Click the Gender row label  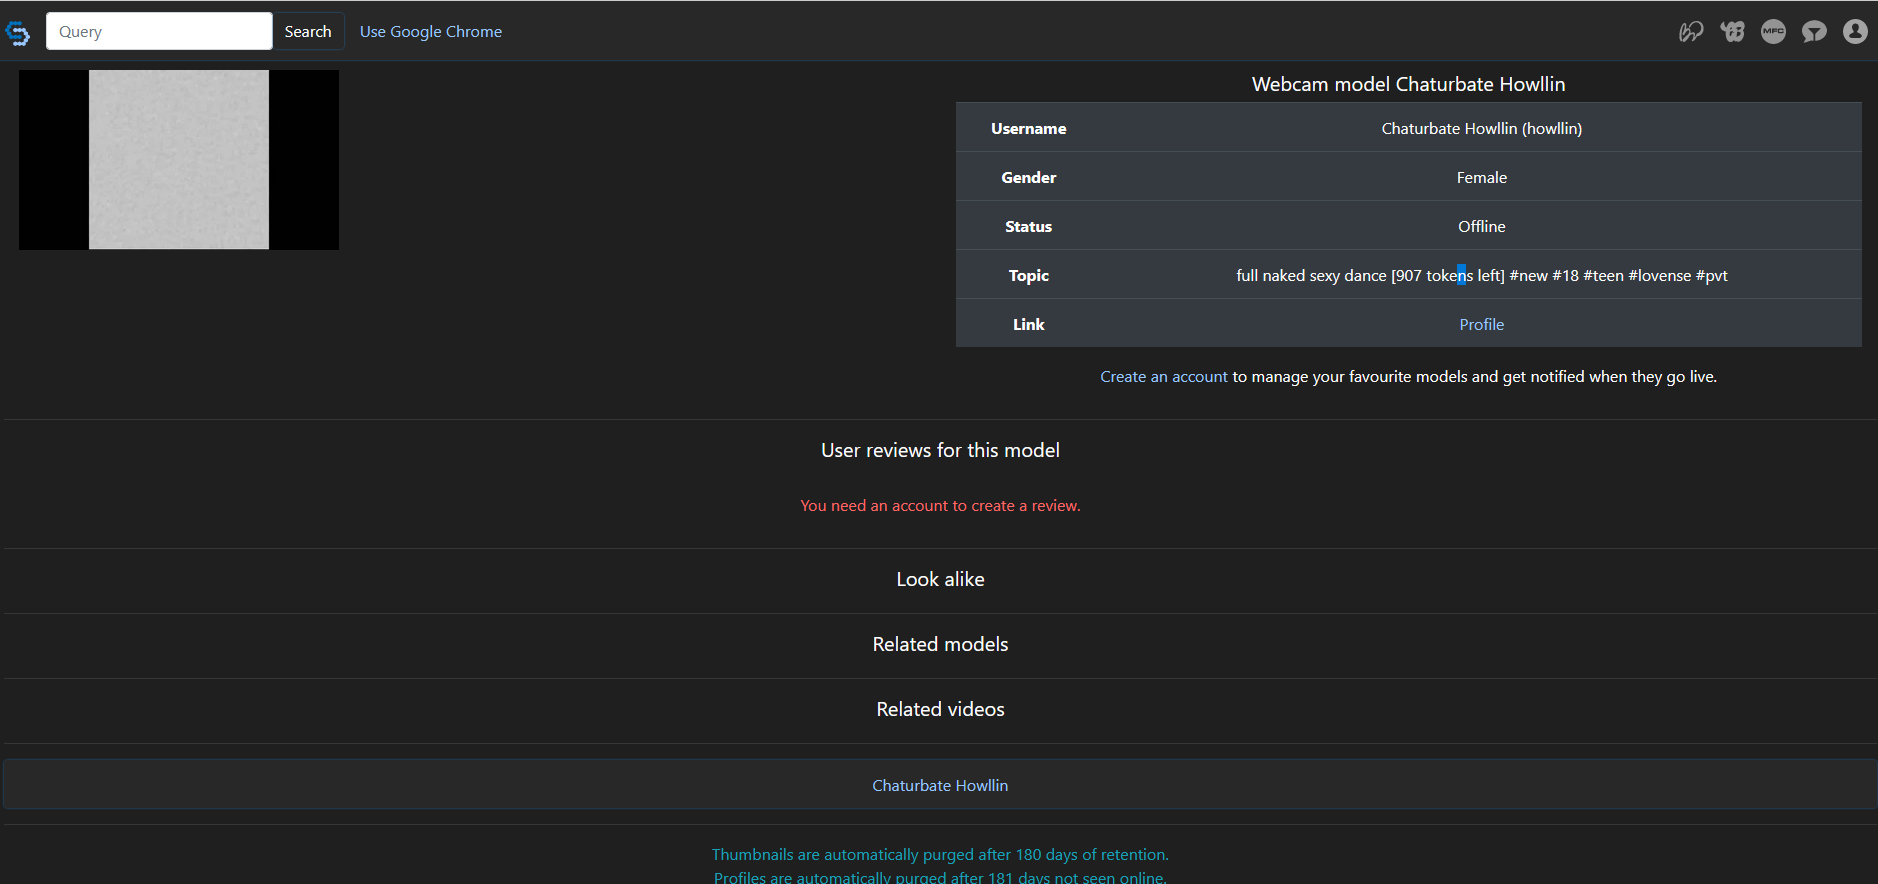tap(1028, 177)
